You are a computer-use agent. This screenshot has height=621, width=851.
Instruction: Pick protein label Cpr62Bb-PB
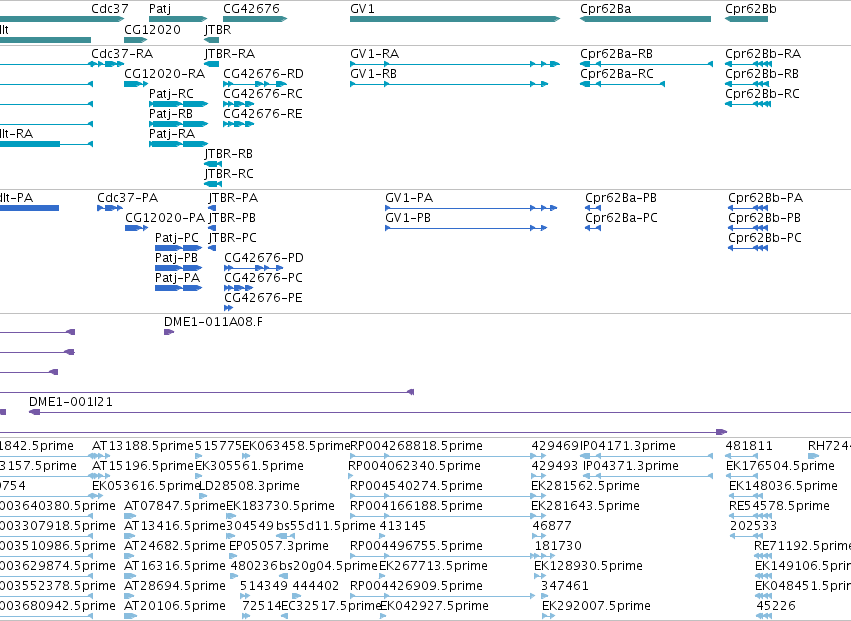765,218
